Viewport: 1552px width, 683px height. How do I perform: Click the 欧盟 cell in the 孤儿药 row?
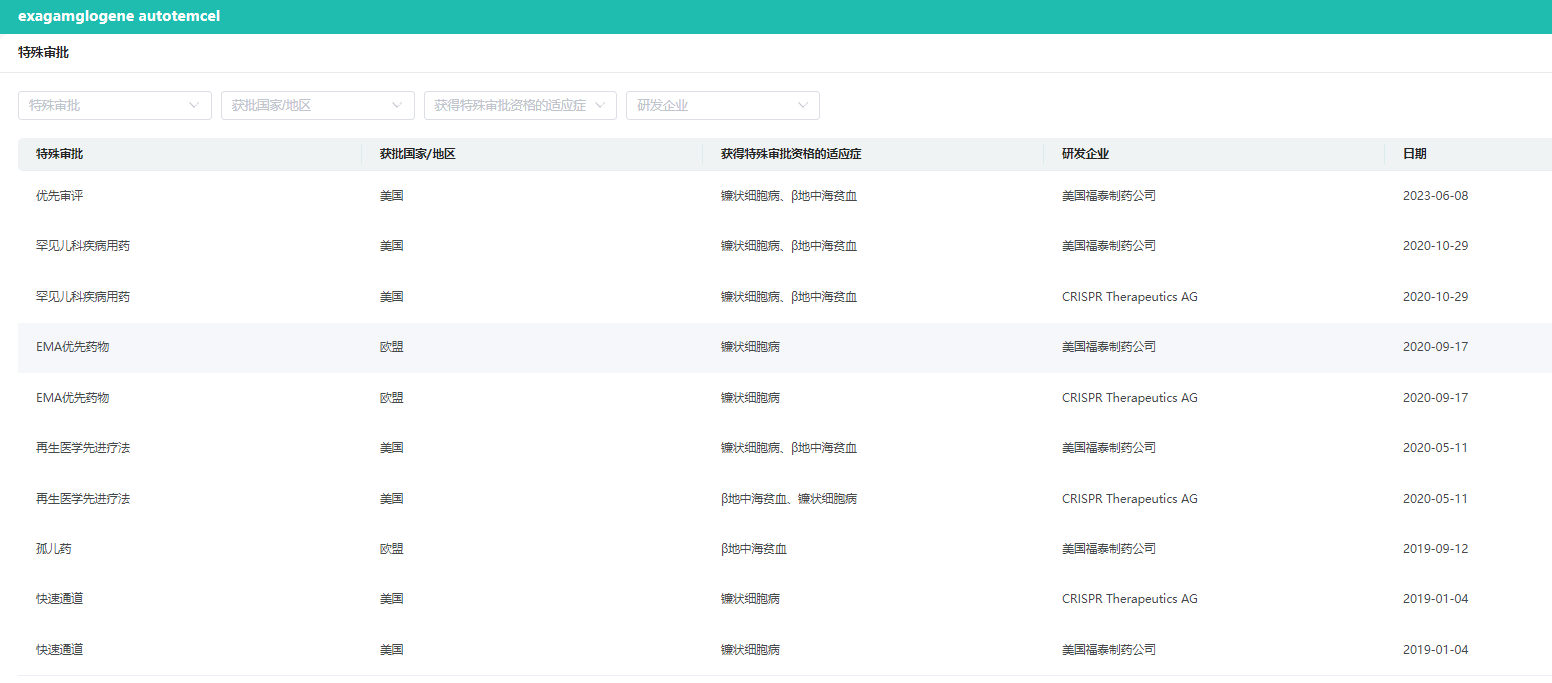coord(391,549)
